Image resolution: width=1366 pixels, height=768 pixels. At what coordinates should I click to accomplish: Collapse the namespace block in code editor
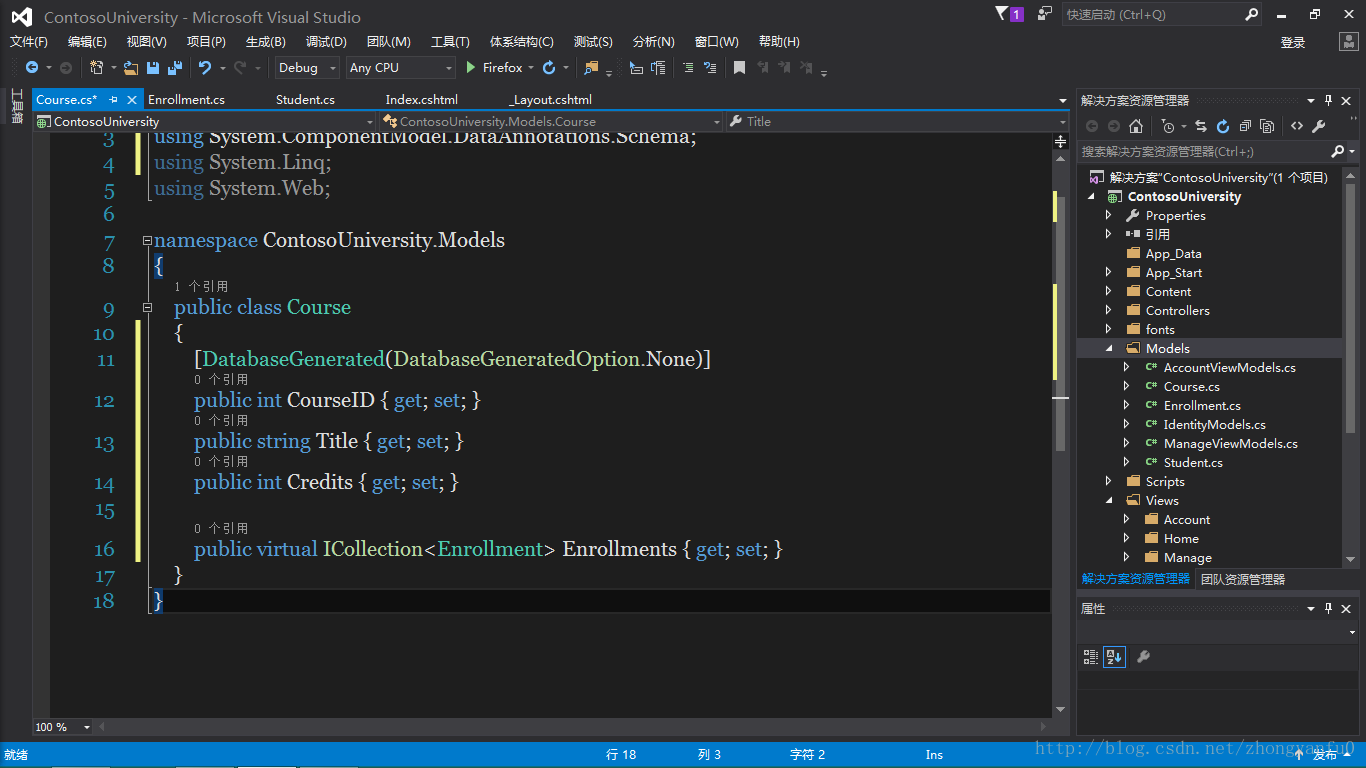tap(147, 241)
